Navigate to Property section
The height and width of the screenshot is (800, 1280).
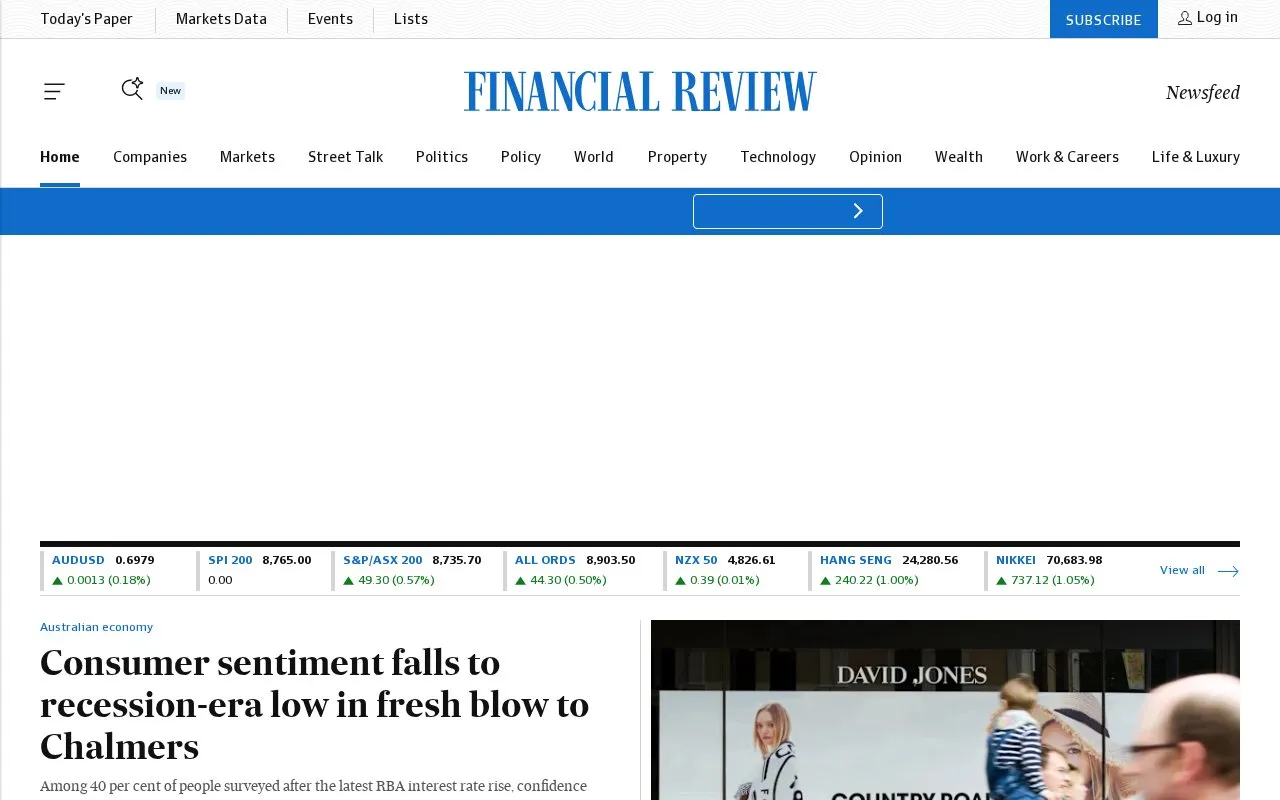pyautogui.click(x=677, y=157)
